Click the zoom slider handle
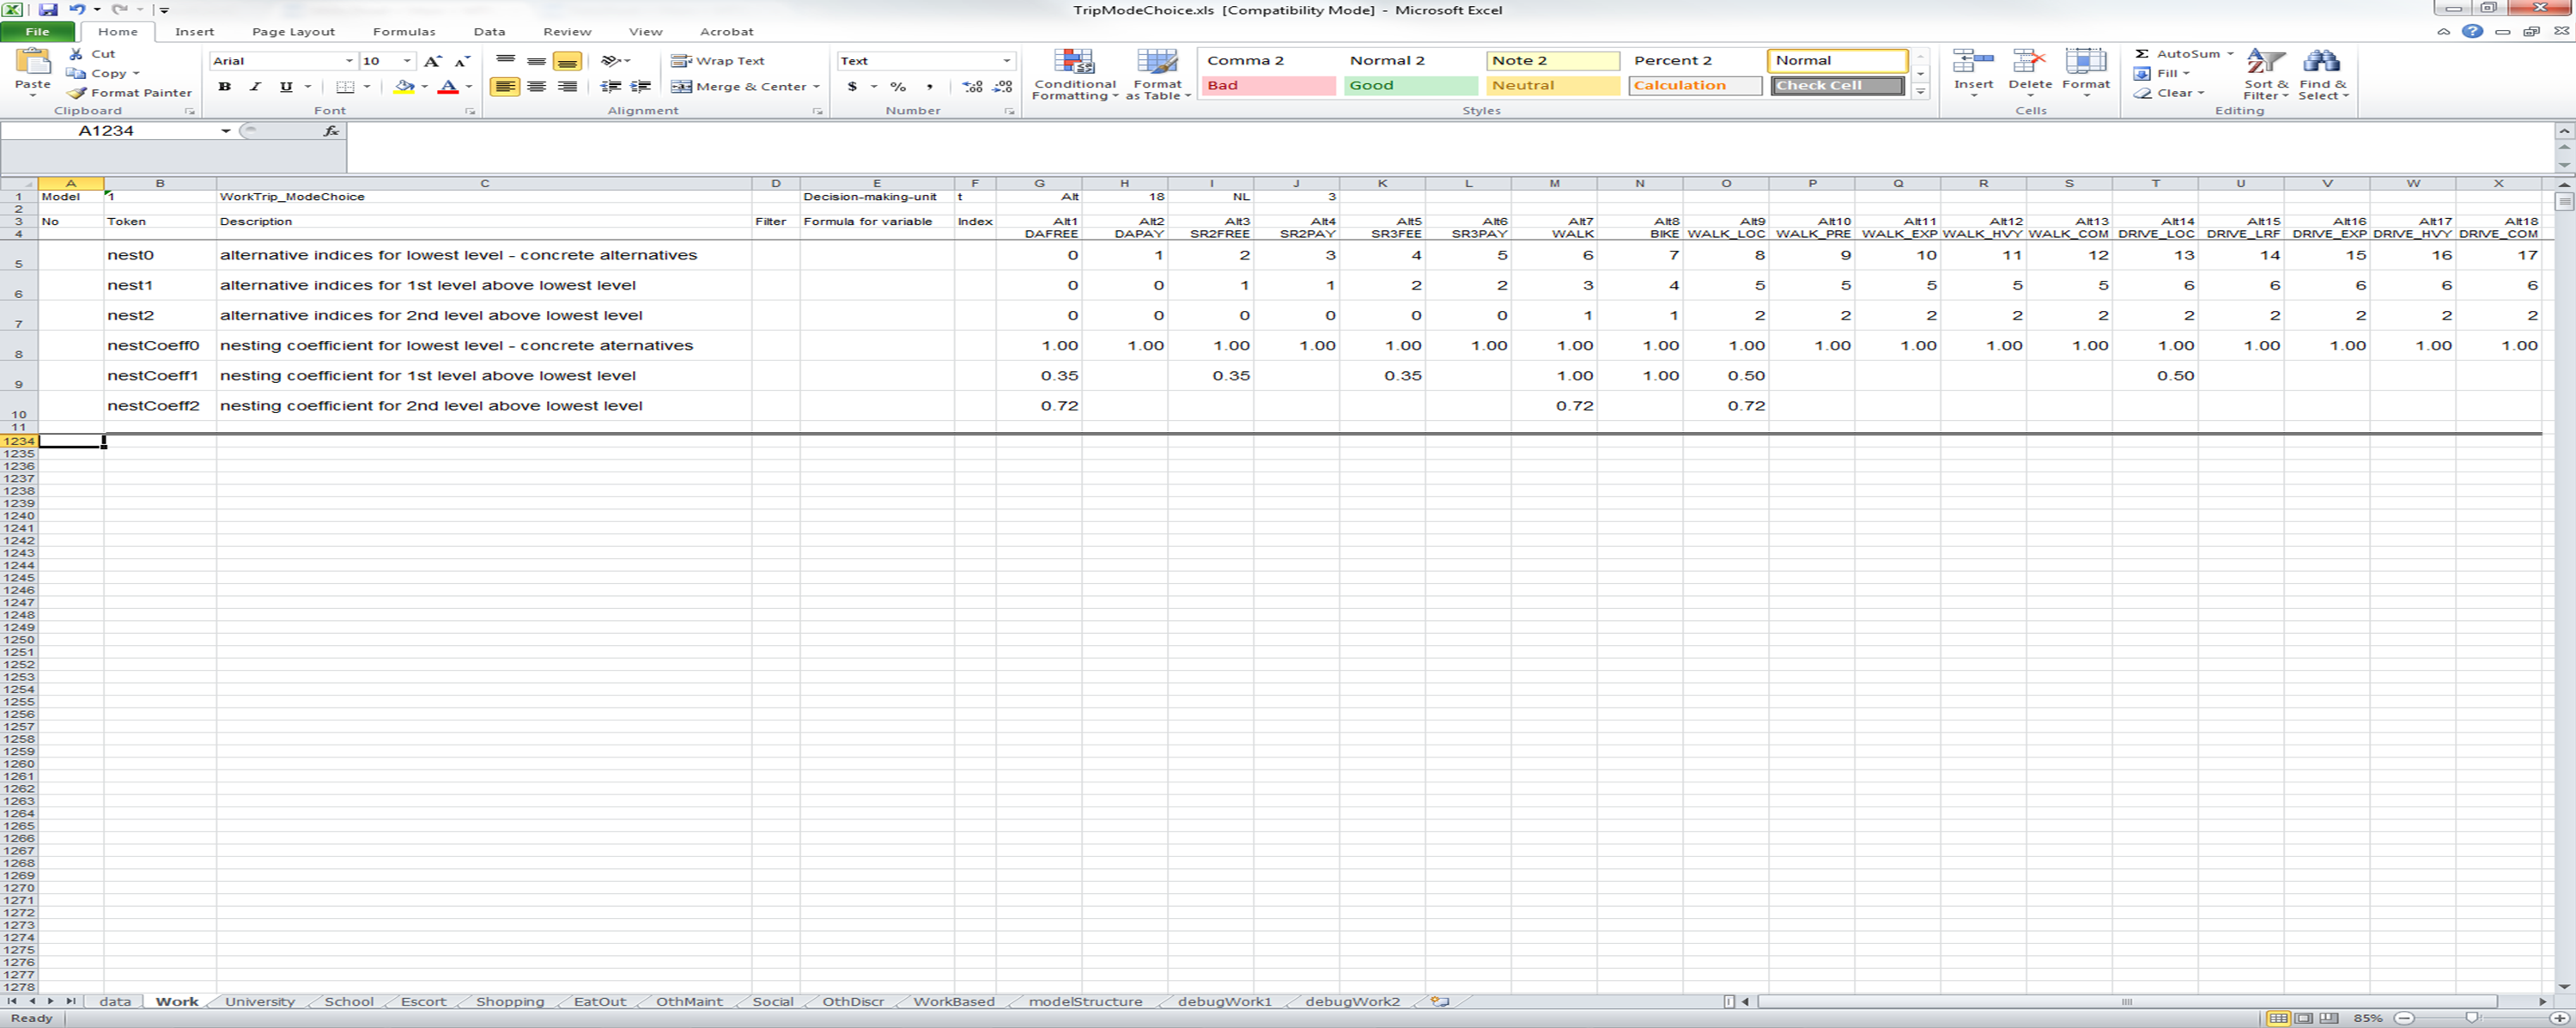The image size is (2576, 1028). [x=2471, y=1018]
